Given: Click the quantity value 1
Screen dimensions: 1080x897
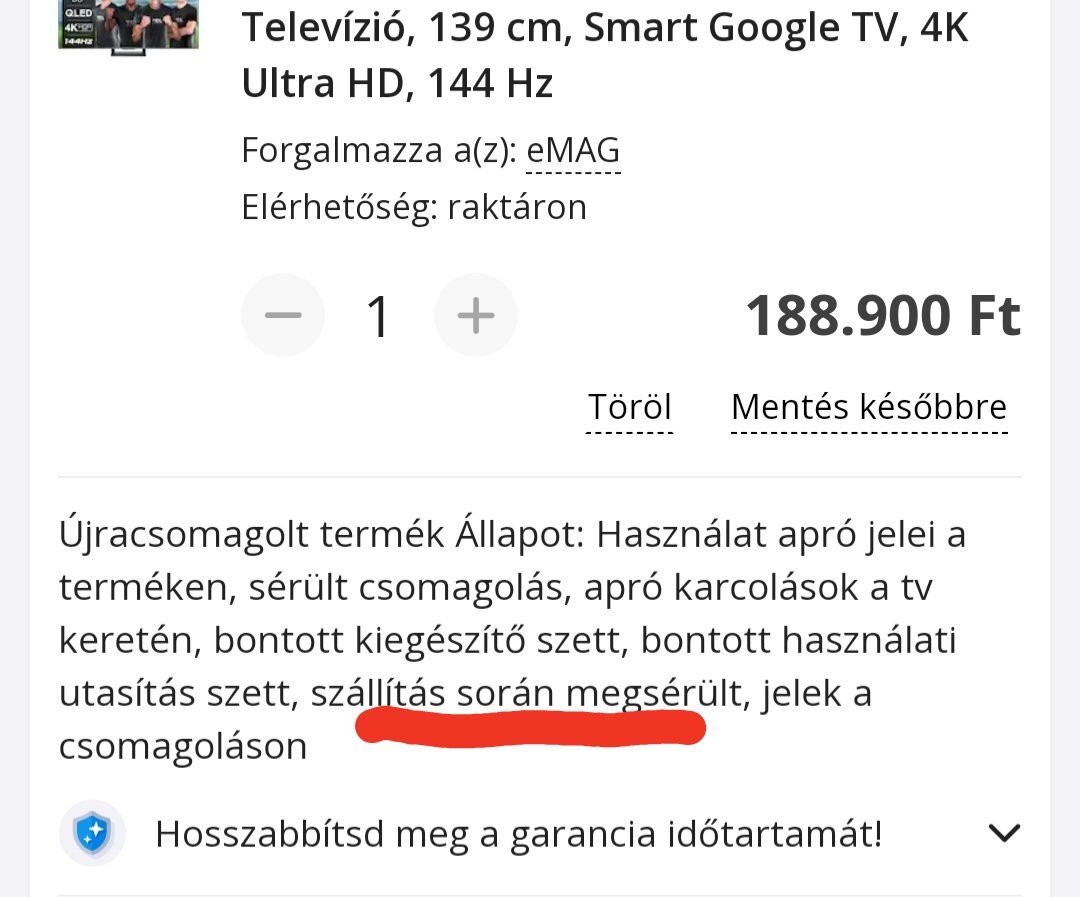Looking at the screenshot, I should coord(378,316).
